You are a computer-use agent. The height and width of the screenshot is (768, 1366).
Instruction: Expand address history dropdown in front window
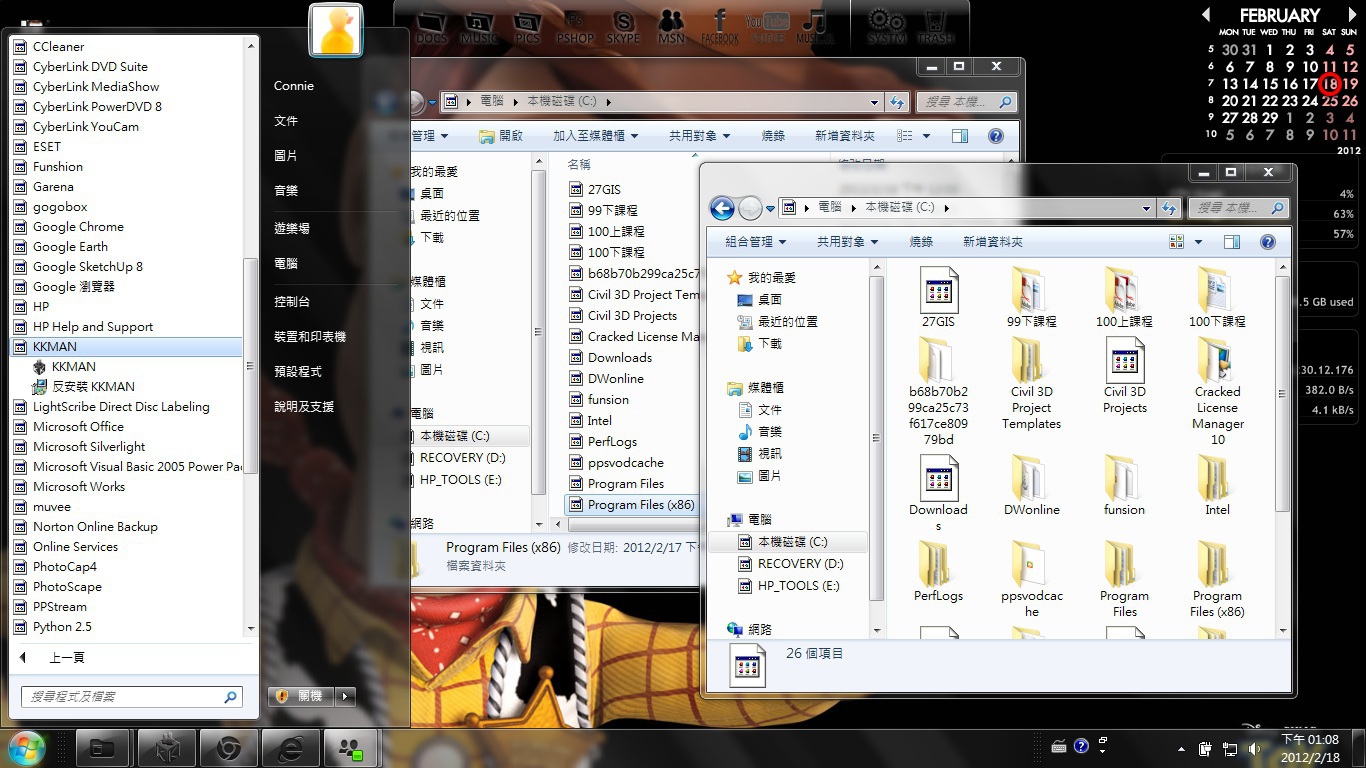tap(1146, 208)
